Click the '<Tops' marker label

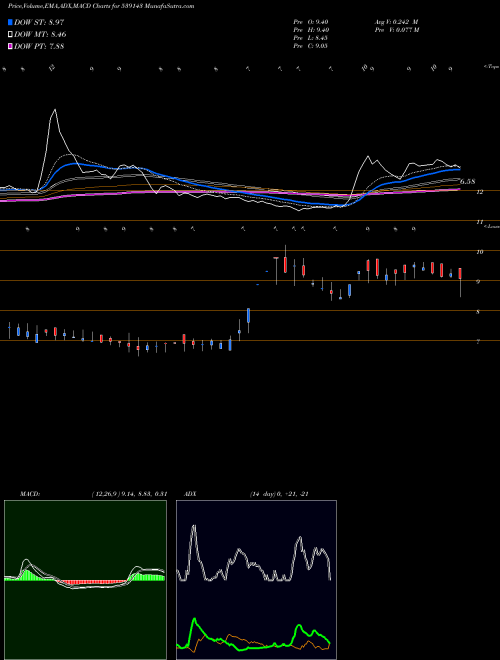[x=491, y=67]
